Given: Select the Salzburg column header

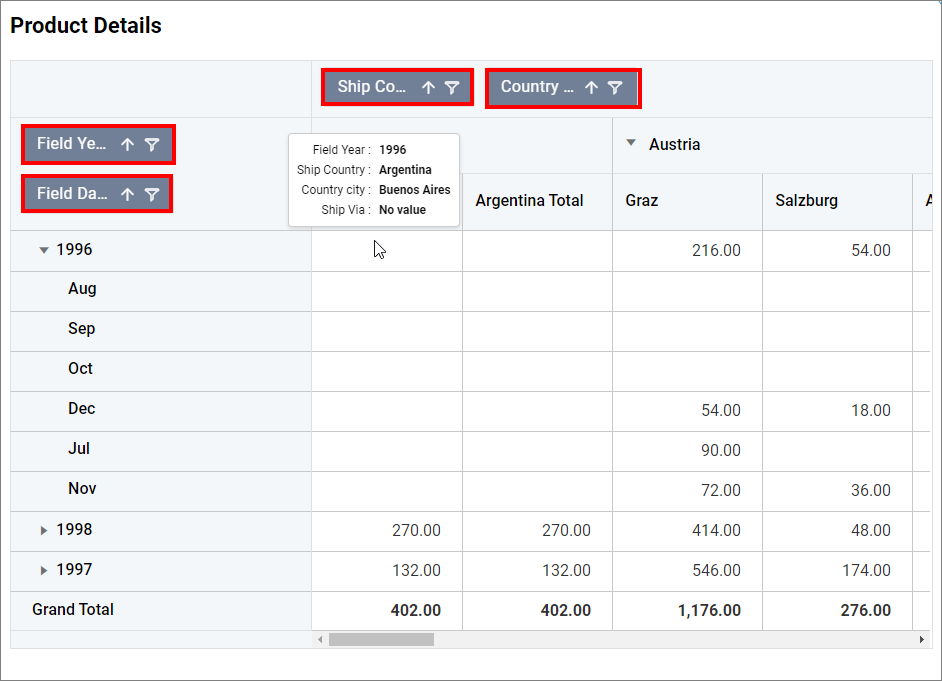Looking at the screenshot, I should pyautogui.click(x=806, y=201).
